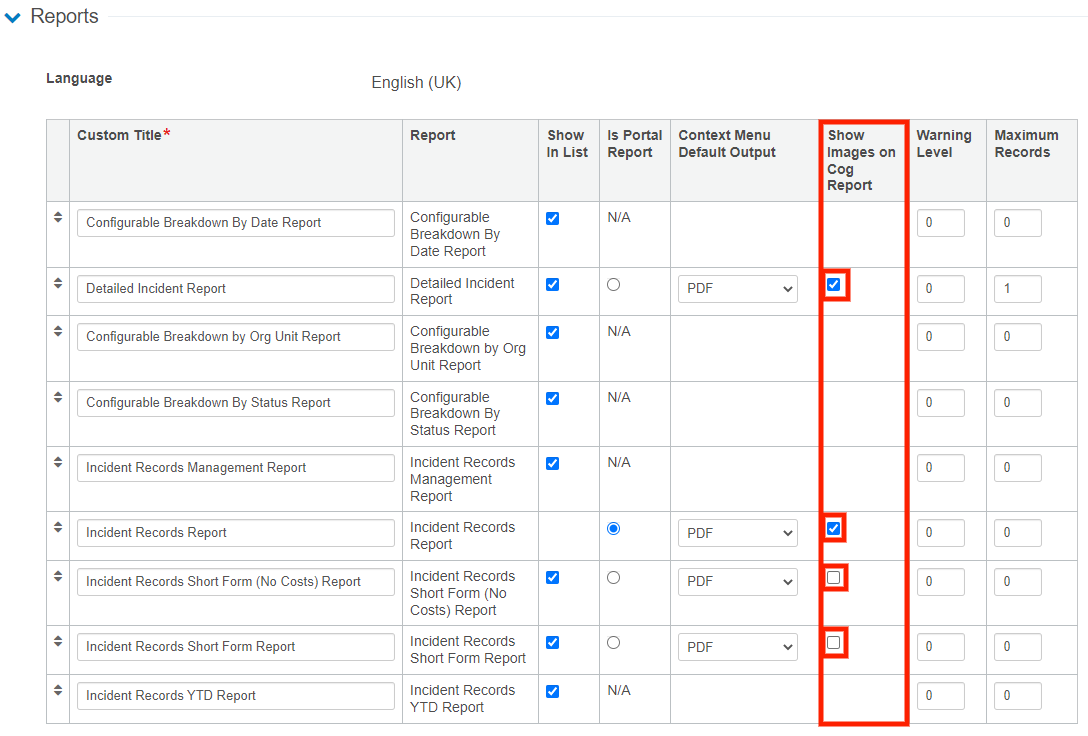Click reorder handle for Detailed Incident Report row

(x=58, y=284)
